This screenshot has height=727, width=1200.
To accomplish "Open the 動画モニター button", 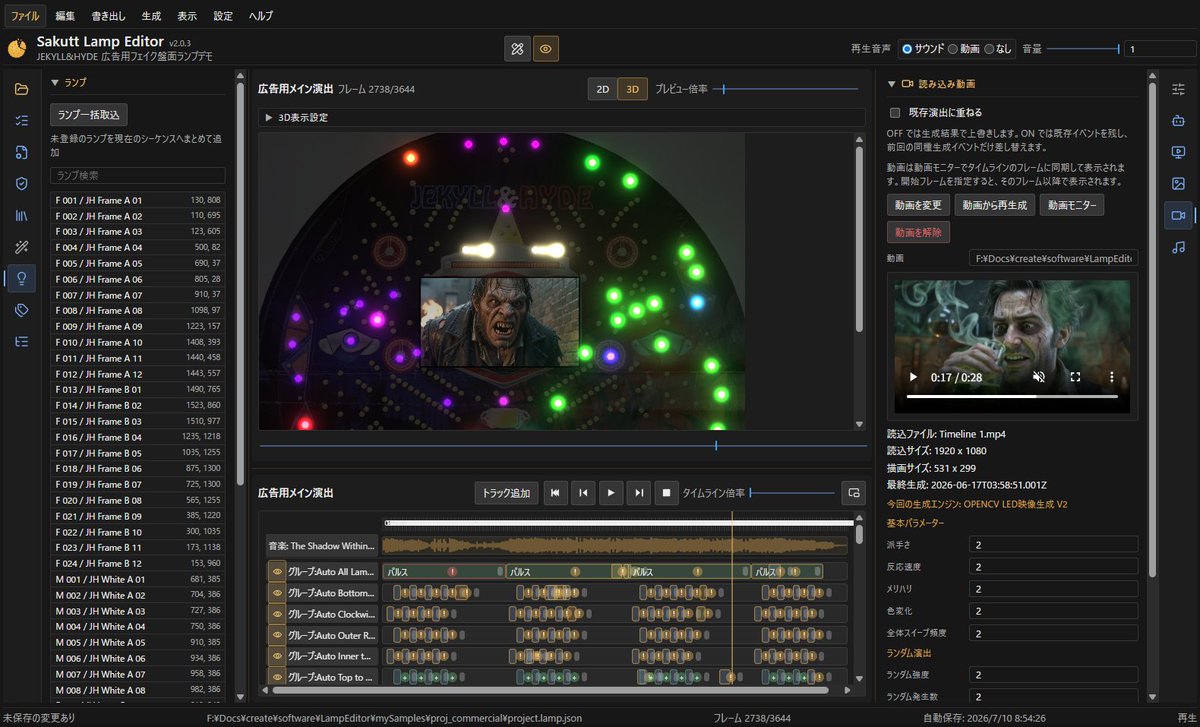I will 1072,205.
